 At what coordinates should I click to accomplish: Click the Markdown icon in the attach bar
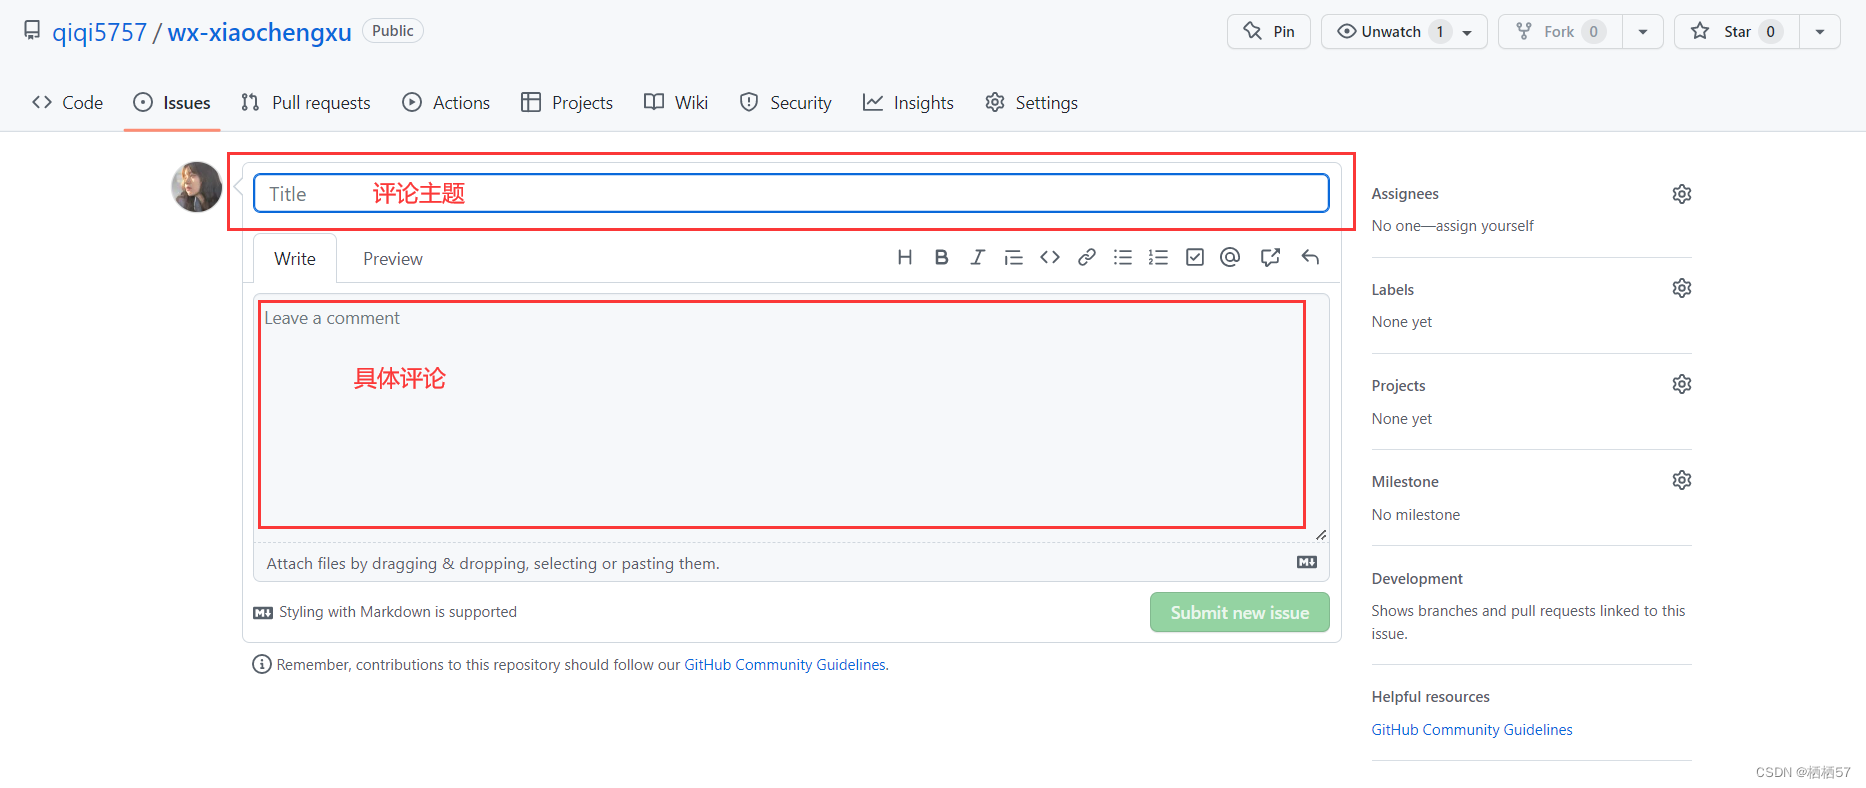1307,562
